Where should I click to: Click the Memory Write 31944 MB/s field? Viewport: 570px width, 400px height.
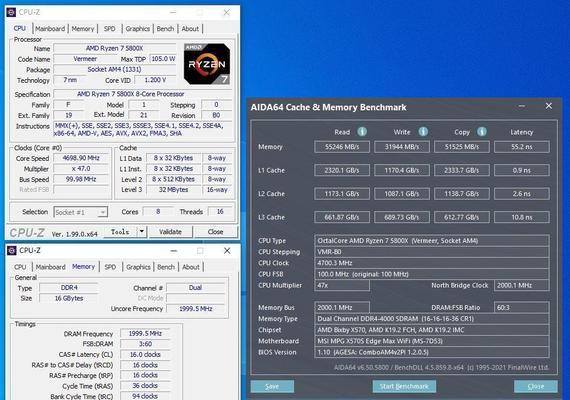tap(402, 147)
